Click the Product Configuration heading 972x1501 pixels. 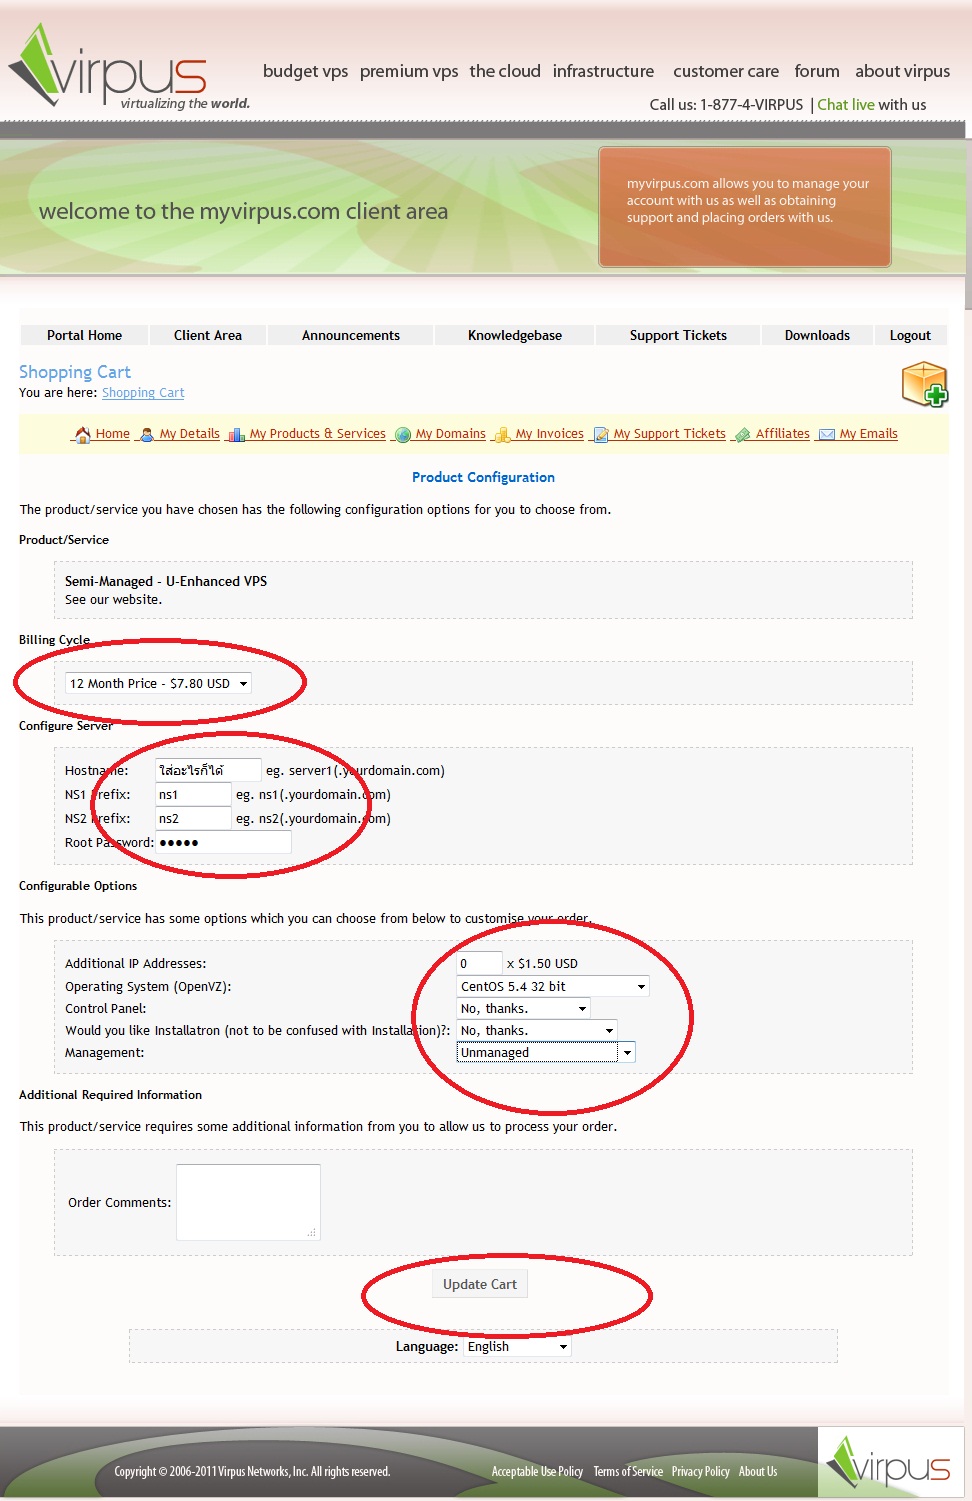coord(483,477)
